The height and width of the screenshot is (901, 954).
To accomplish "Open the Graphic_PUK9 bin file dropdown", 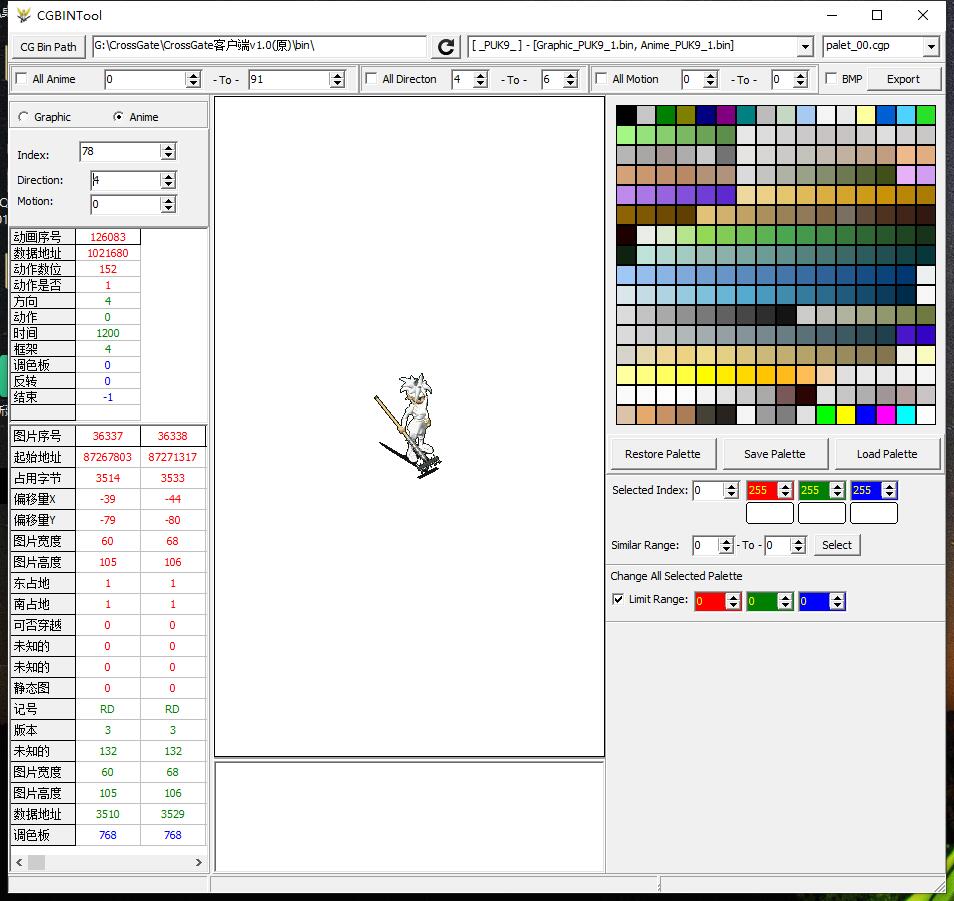I will [x=805, y=47].
